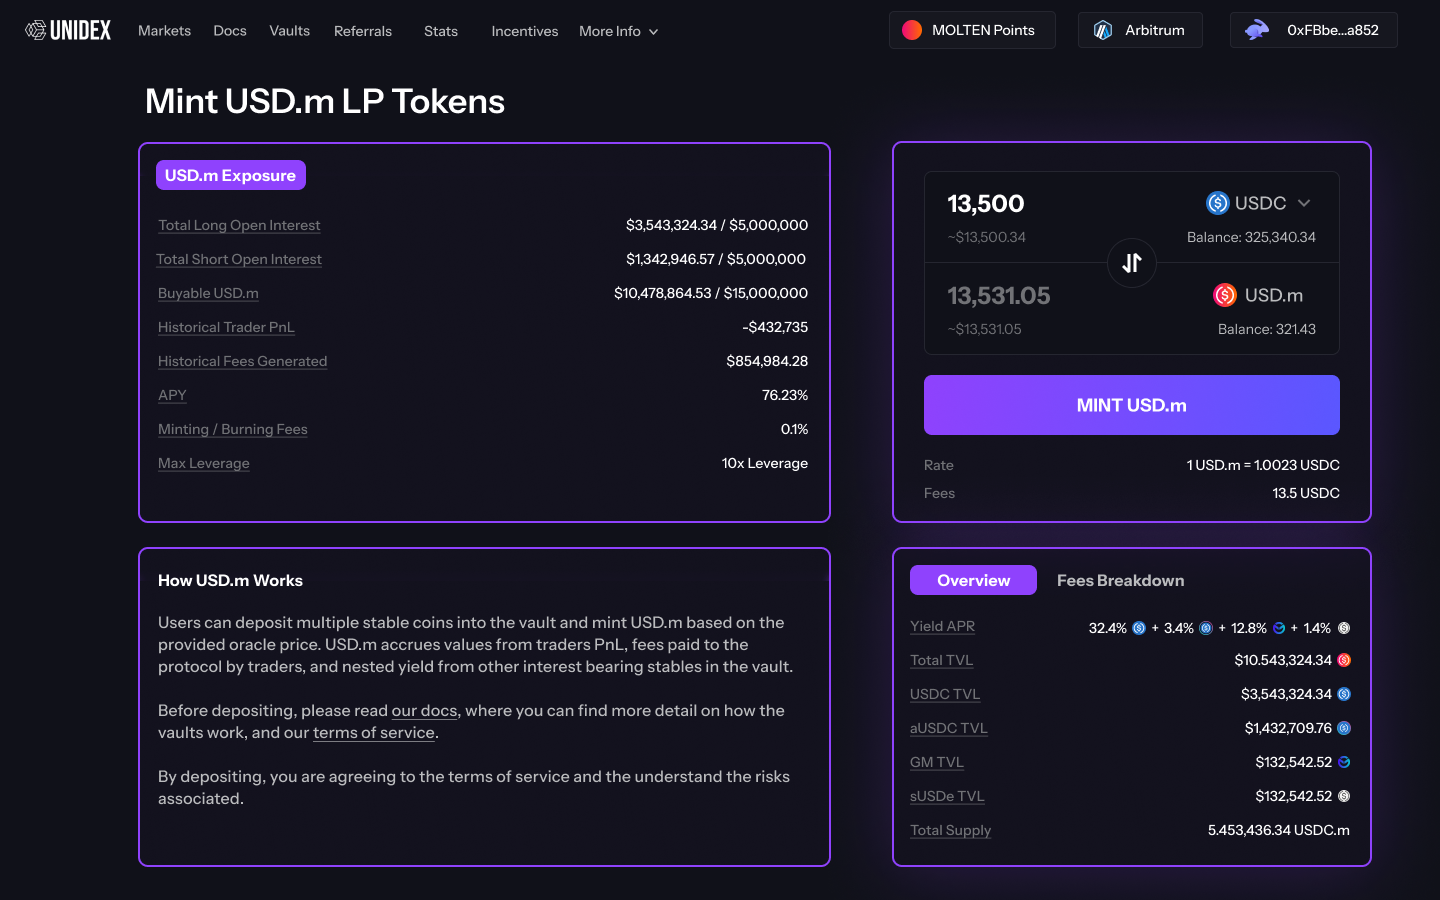Screen dimensions: 1440x900
Task: Click the 76.23% APY value
Action: pyautogui.click(x=785, y=395)
